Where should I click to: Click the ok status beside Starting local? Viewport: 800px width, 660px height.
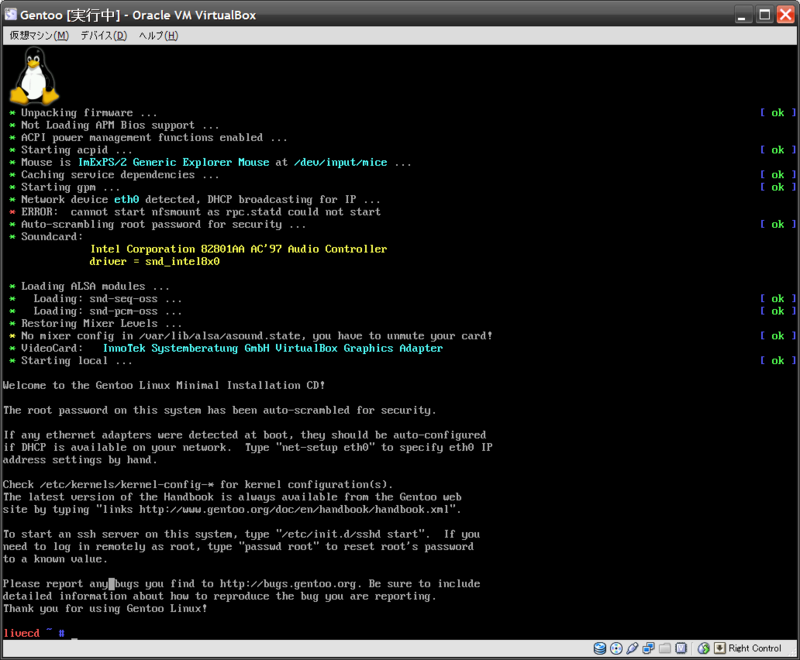(x=778, y=361)
